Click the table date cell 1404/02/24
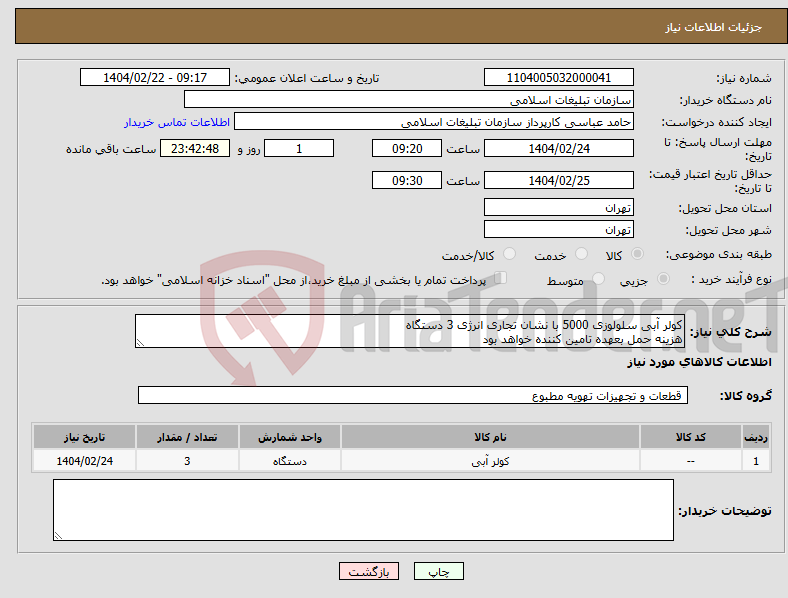The image size is (788, 598). pyautogui.click(x=84, y=460)
